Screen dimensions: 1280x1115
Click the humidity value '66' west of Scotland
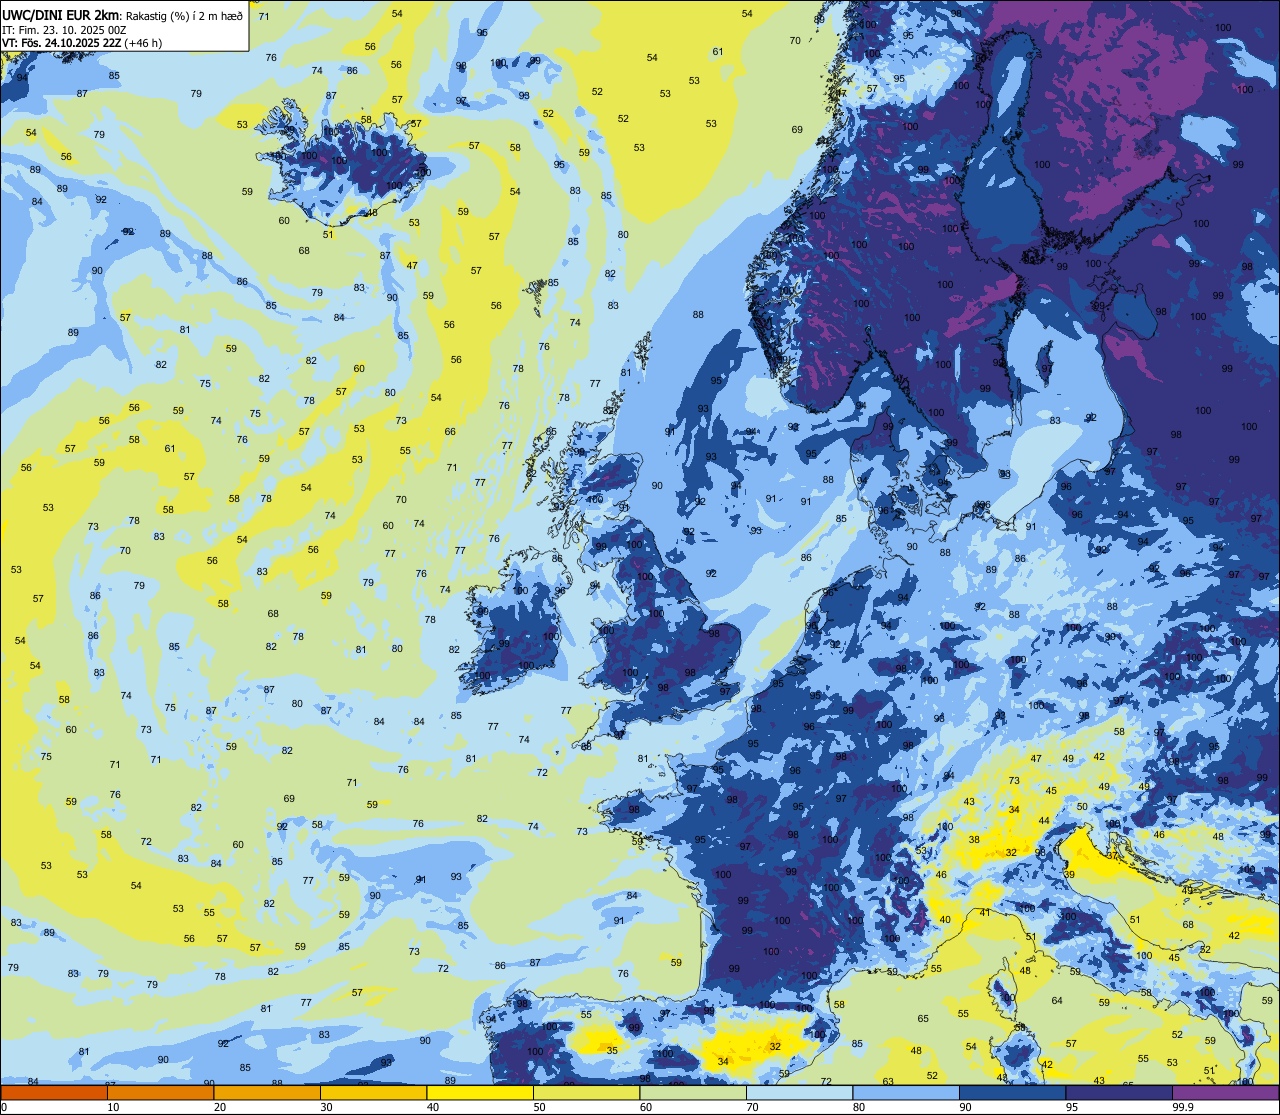point(450,432)
